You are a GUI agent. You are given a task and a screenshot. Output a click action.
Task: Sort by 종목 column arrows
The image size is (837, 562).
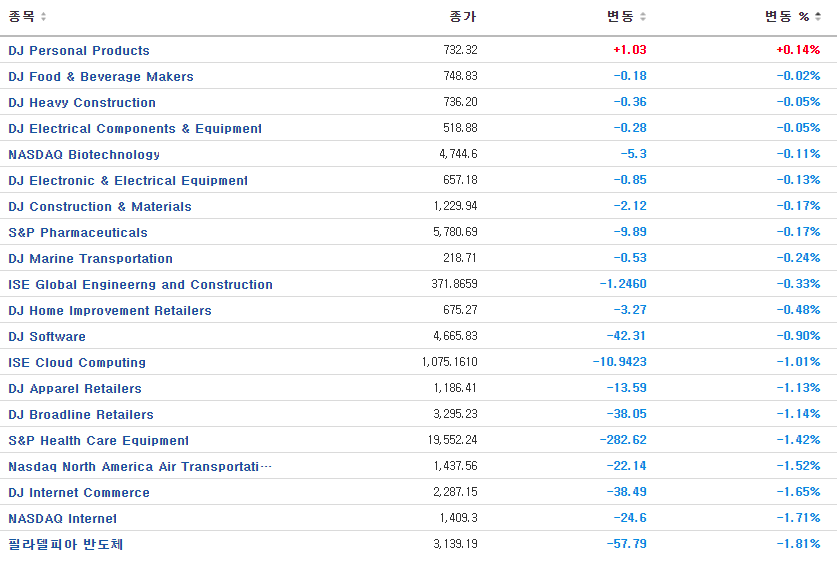tap(43, 17)
